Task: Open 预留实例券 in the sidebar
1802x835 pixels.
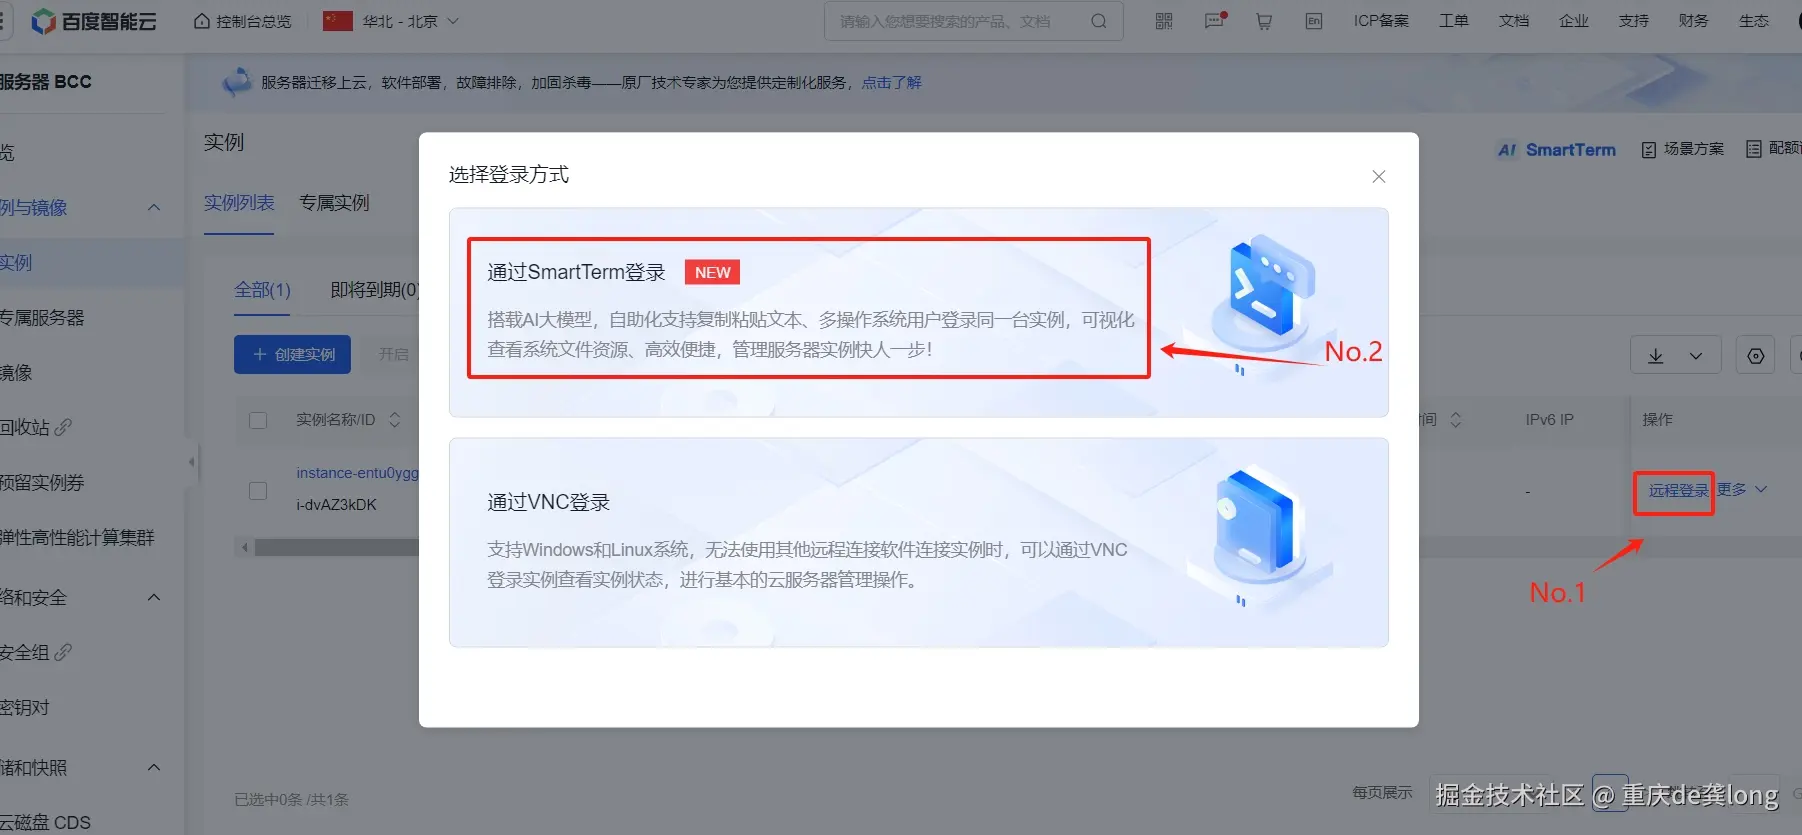Action: [42, 483]
